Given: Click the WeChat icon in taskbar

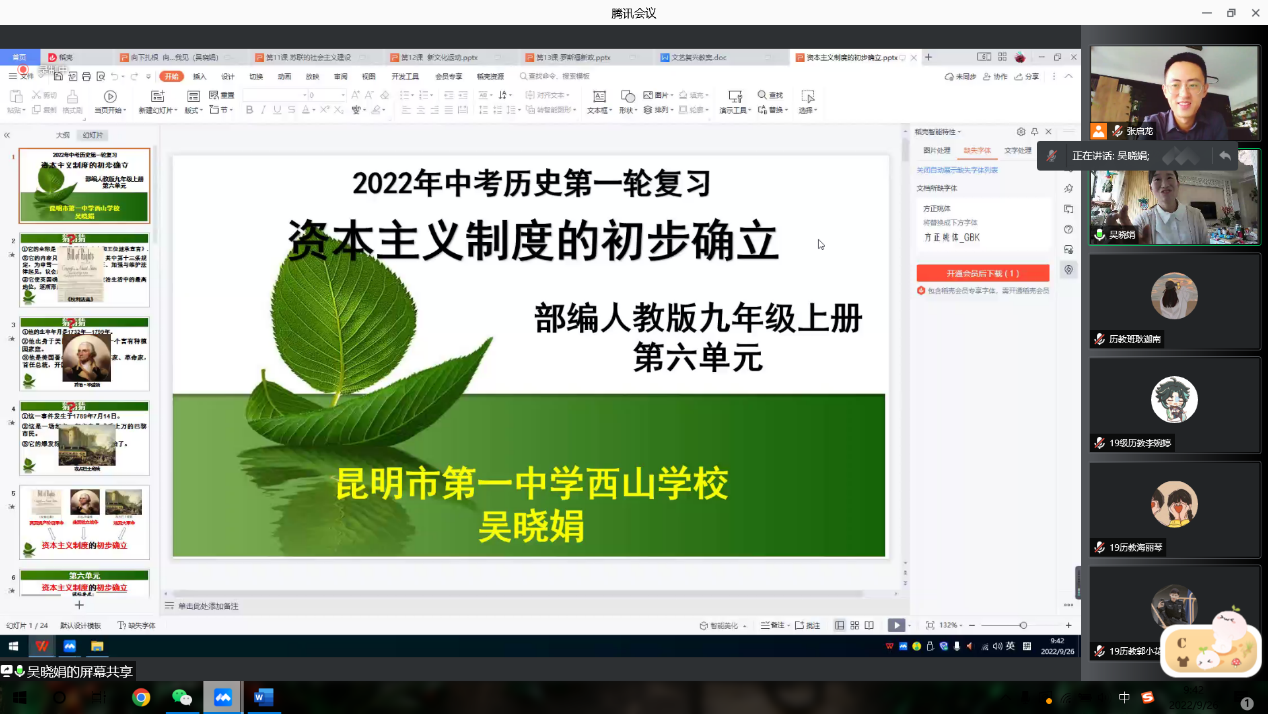Looking at the screenshot, I should pyautogui.click(x=181, y=697).
